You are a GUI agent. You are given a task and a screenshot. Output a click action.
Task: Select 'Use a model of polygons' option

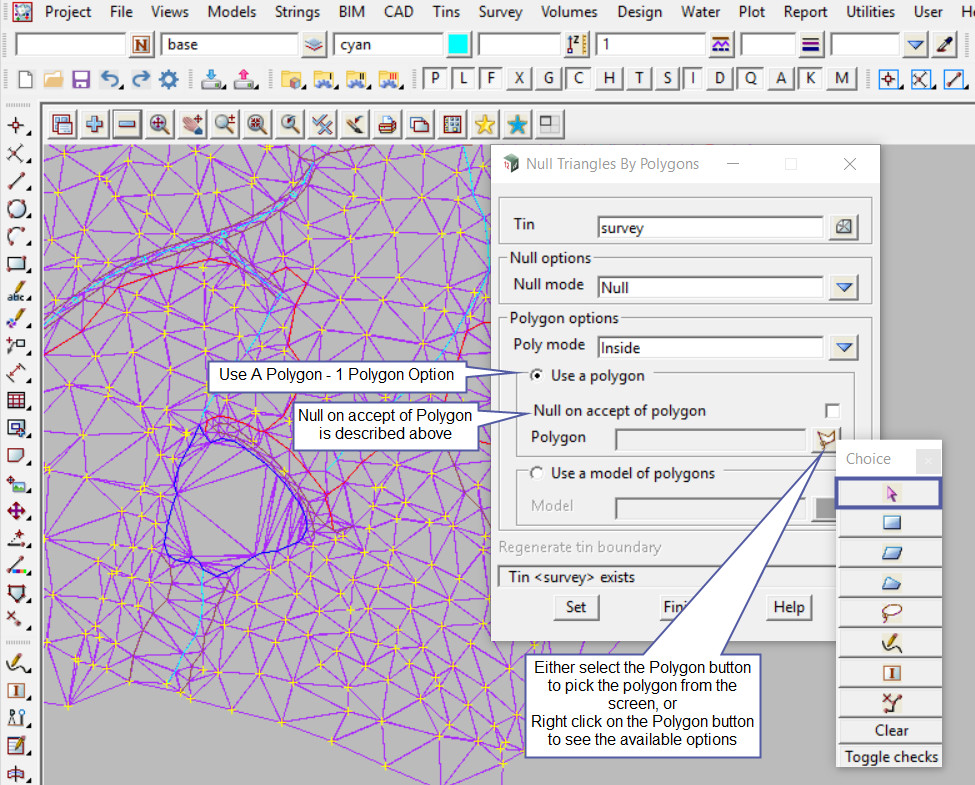tap(537, 473)
